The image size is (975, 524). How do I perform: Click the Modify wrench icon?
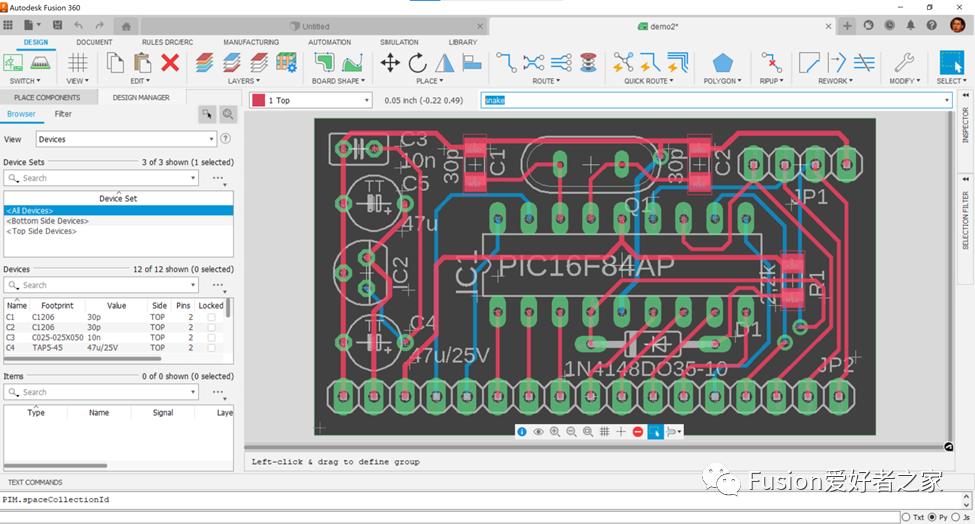pos(903,63)
